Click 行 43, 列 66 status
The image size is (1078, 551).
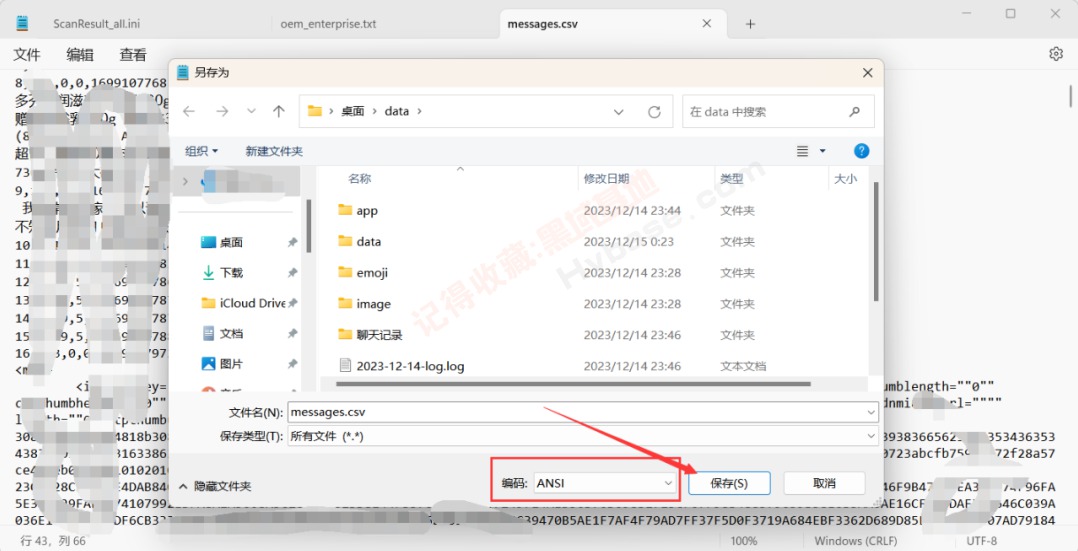[53, 541]
